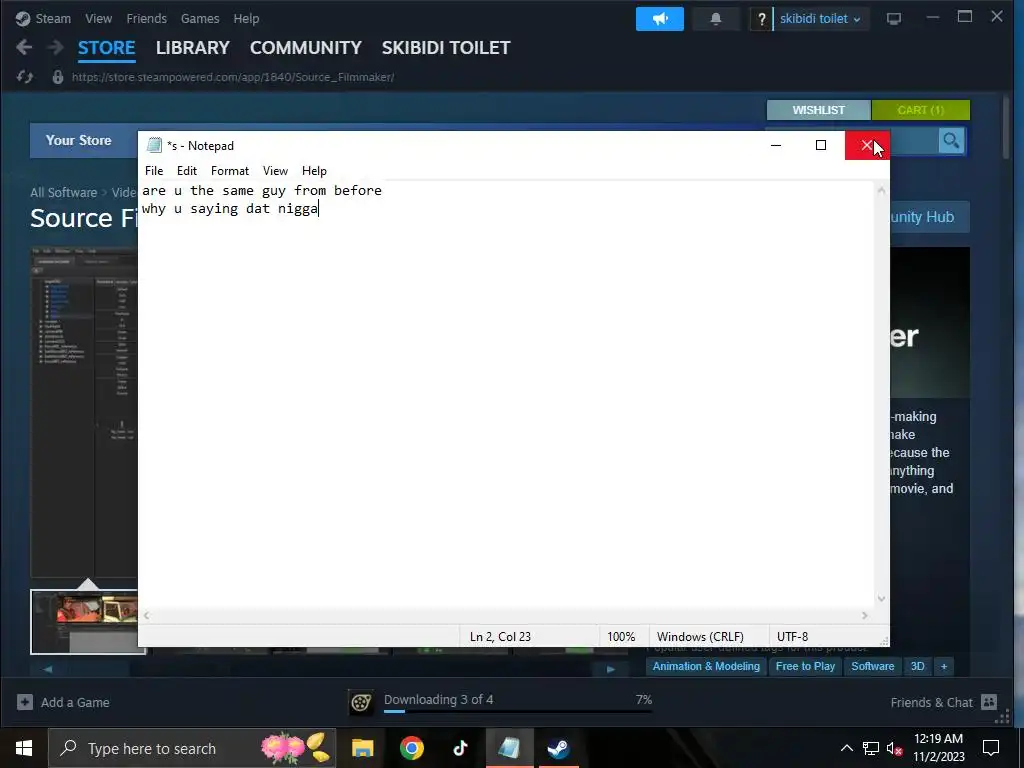Click the Steam page URL address
The width and height of the screenshot is (1024, 768).
232,77
